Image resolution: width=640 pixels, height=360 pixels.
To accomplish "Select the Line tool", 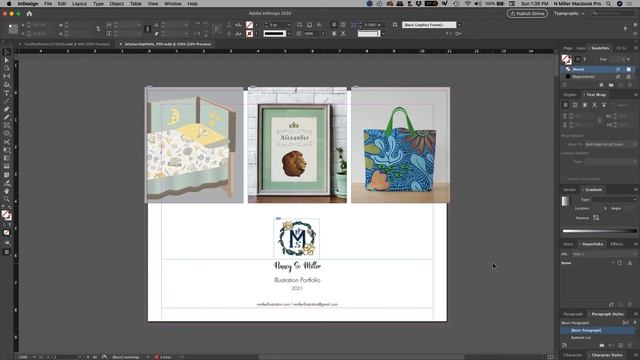I will [7, 101].
